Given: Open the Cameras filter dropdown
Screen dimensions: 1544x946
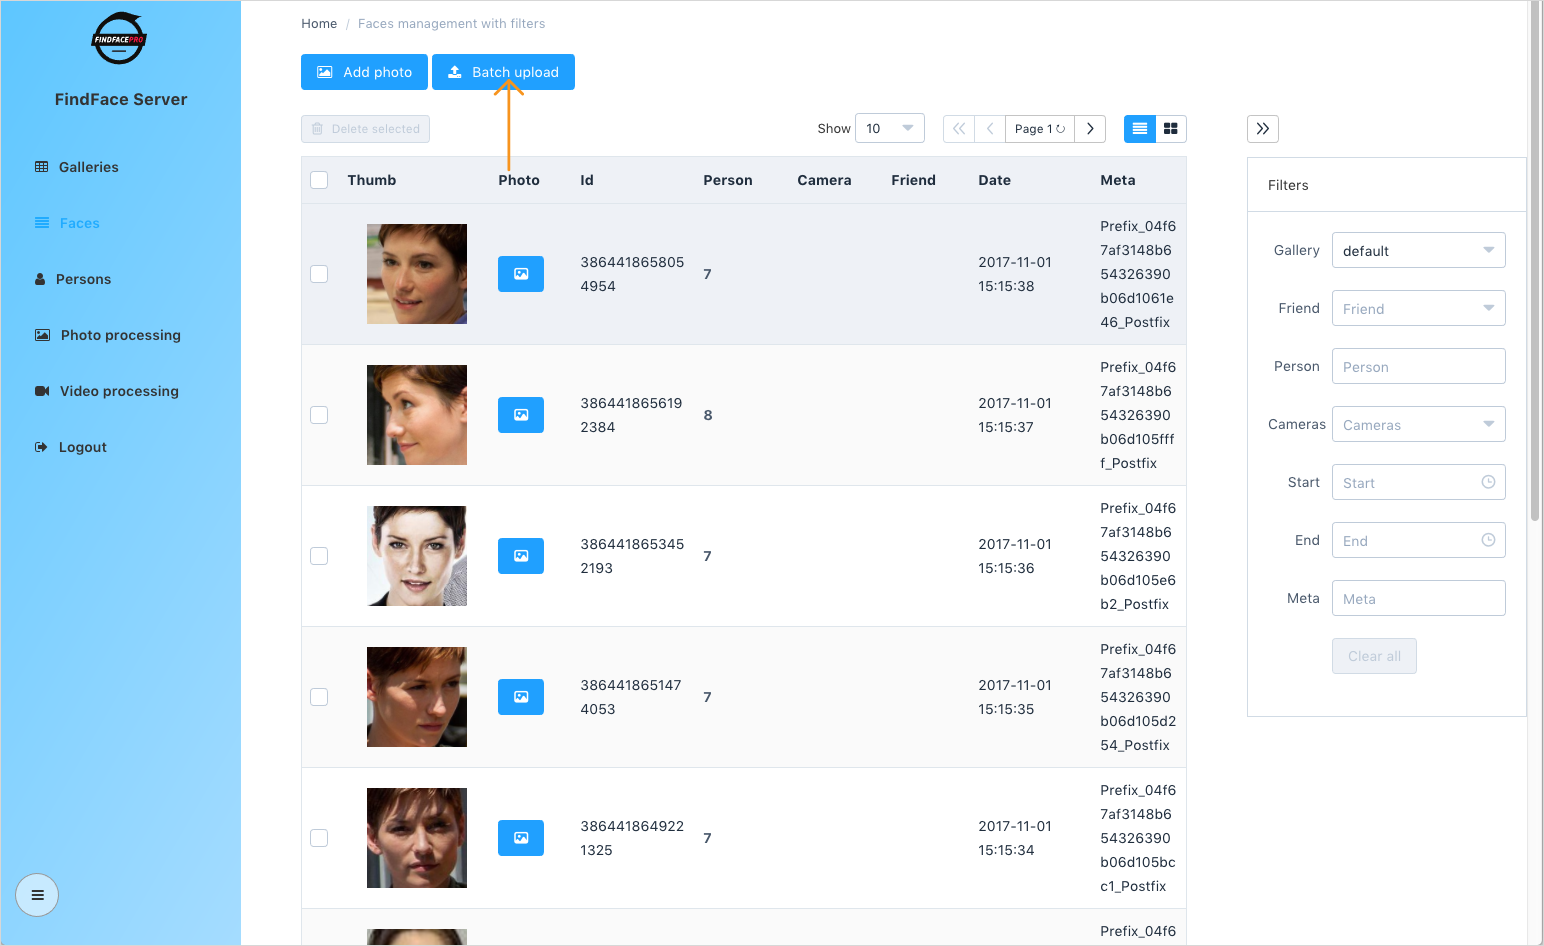Looking at the screenshot, I should click(x=1419, y=424).
